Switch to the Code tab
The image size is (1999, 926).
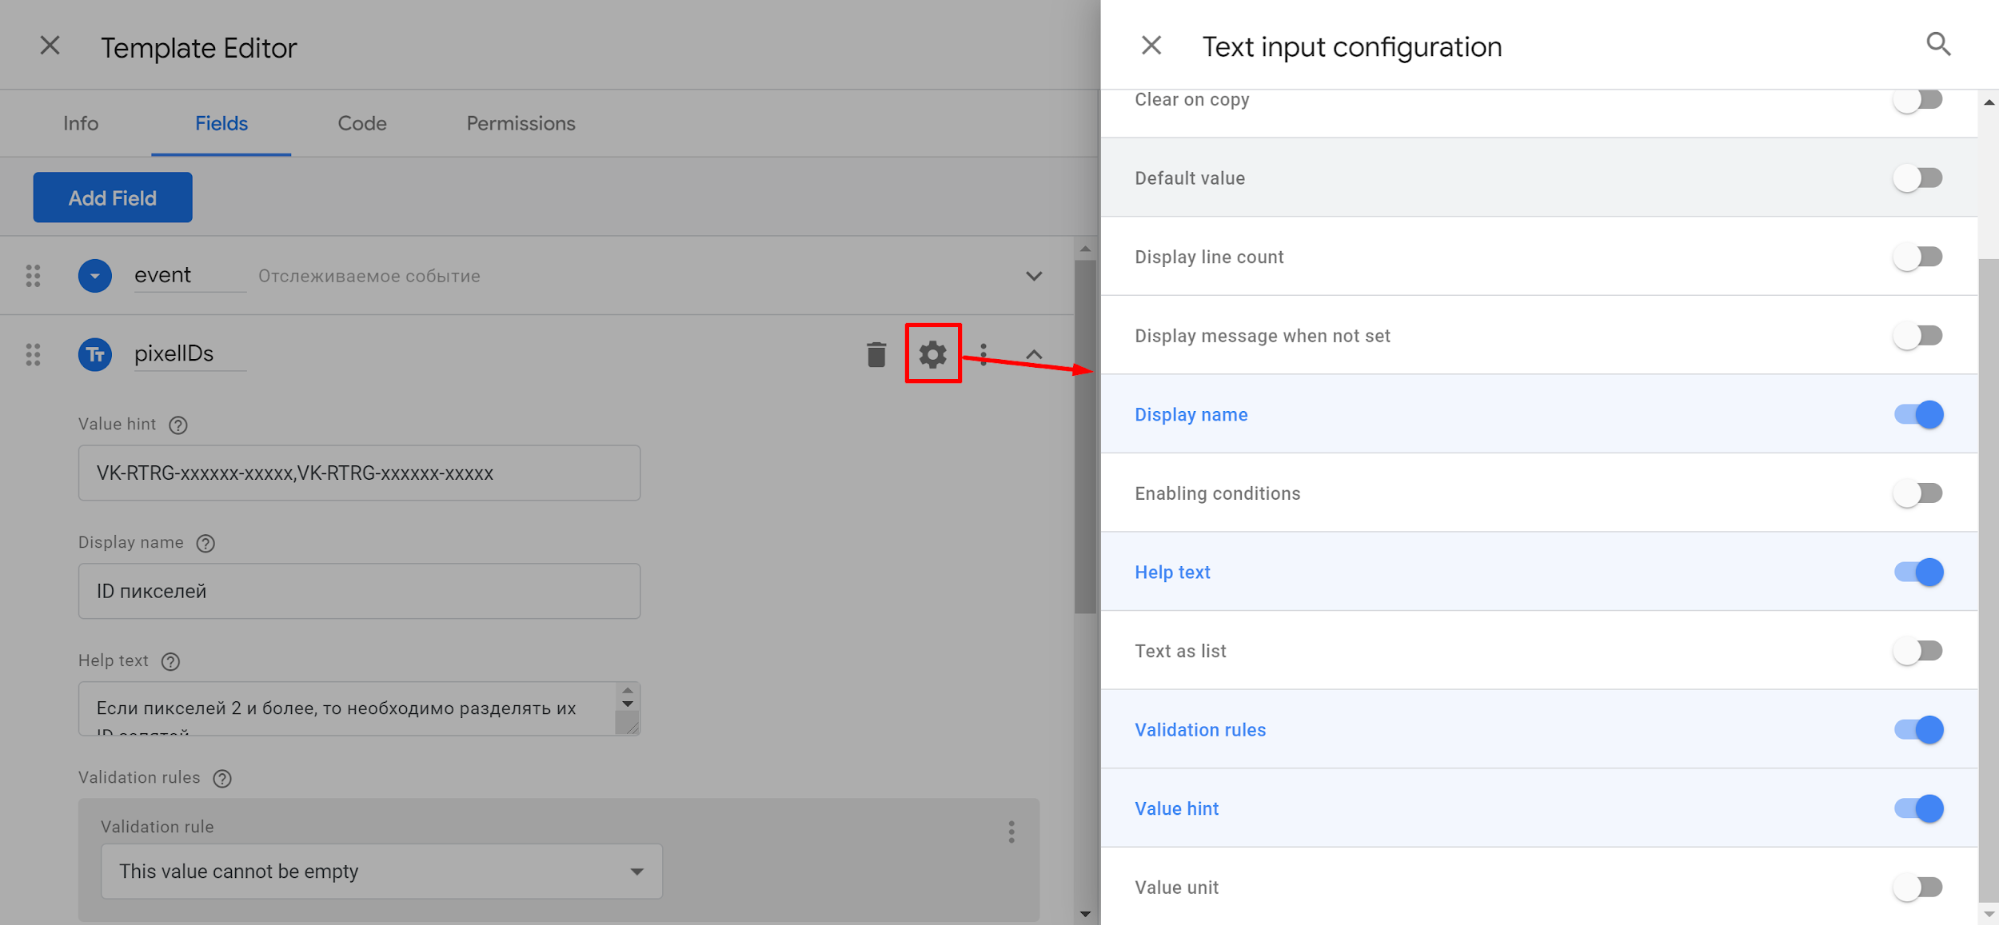pyautogui.click(x=362, y=124)
